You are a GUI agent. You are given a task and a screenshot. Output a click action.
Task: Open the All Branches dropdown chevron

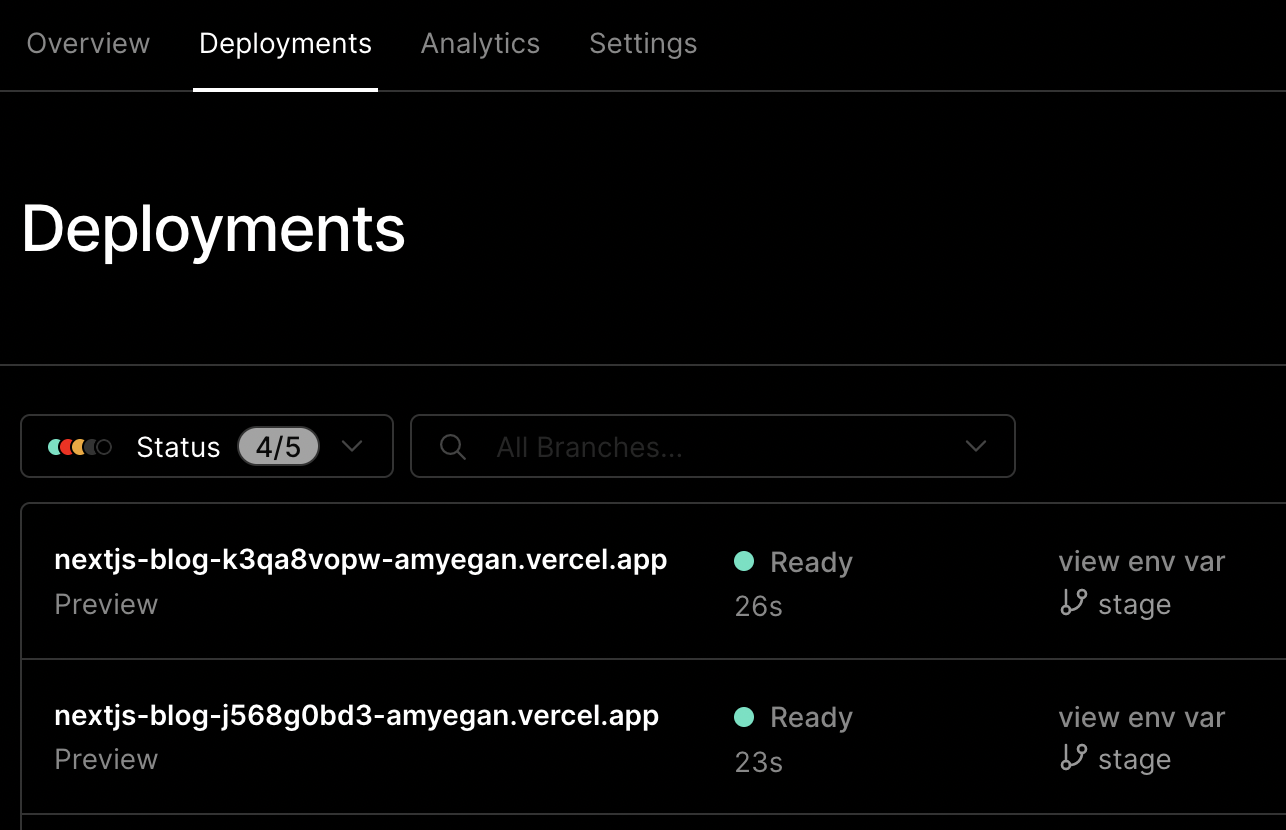click(975, 447)
